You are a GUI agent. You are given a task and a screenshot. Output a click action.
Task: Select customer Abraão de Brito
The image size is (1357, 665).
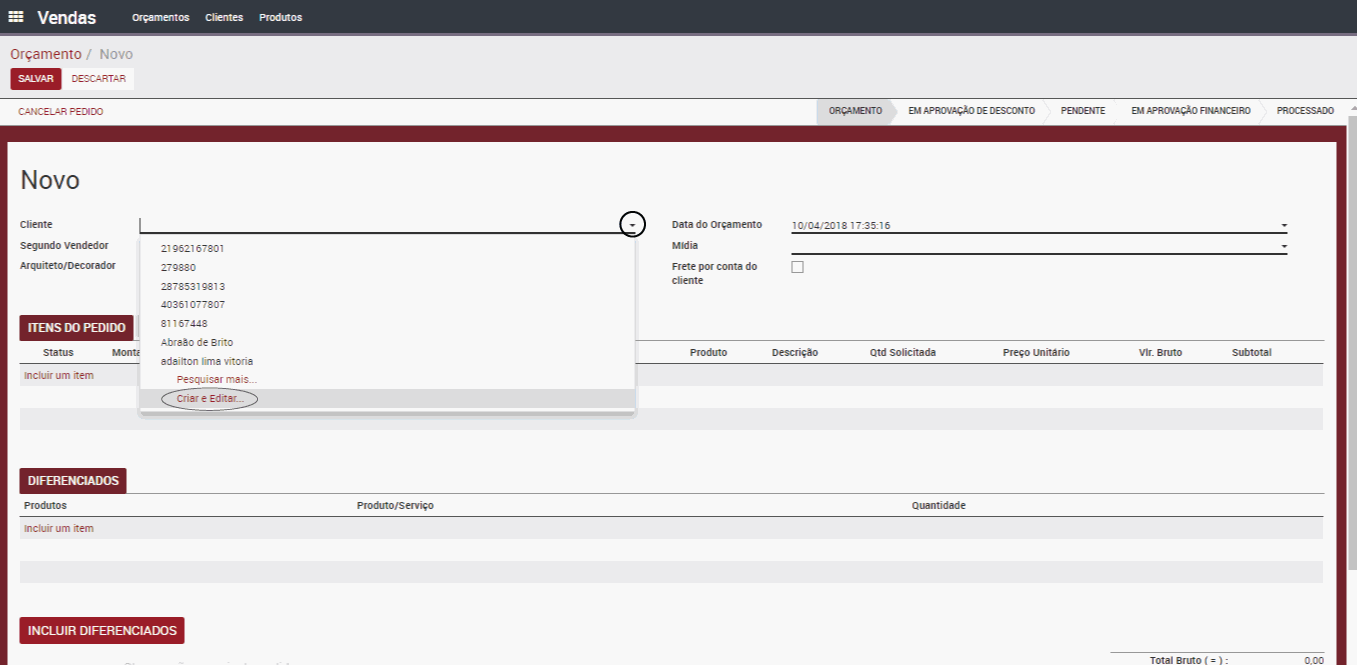pyautogui.click(x=197, y=342)
